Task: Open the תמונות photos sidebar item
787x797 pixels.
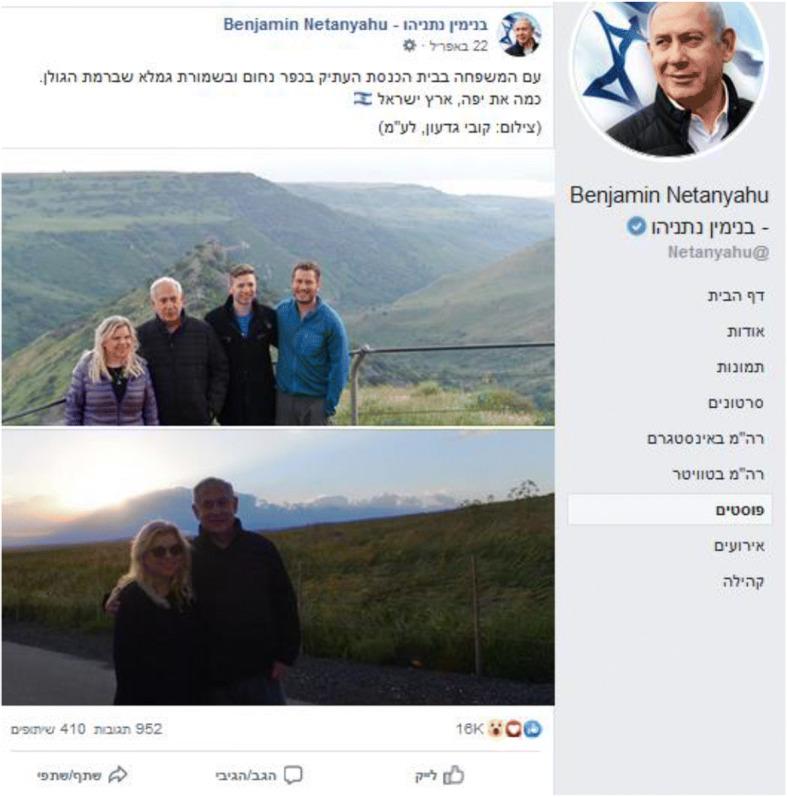Action: point(740,367)
